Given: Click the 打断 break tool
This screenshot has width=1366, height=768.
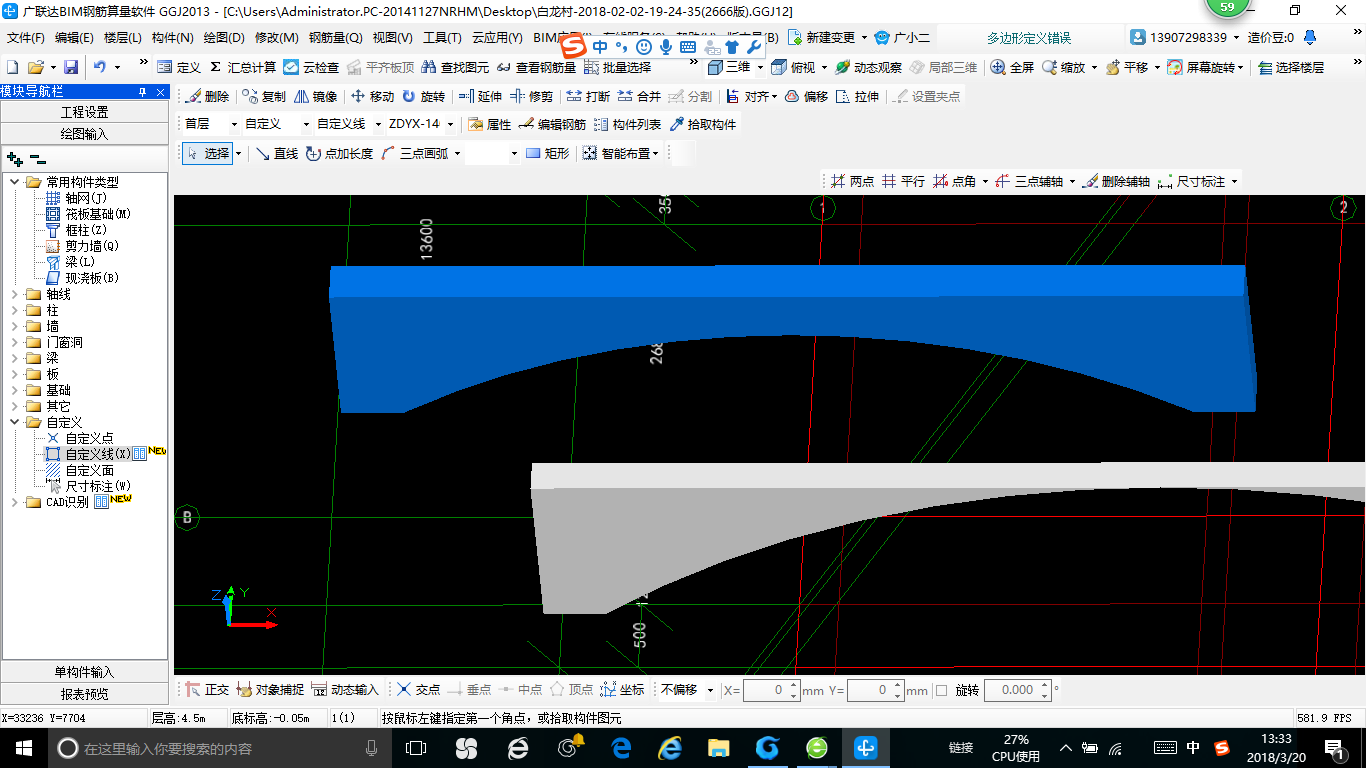Looking at the screenshot, I should click(x=588, y=96).
